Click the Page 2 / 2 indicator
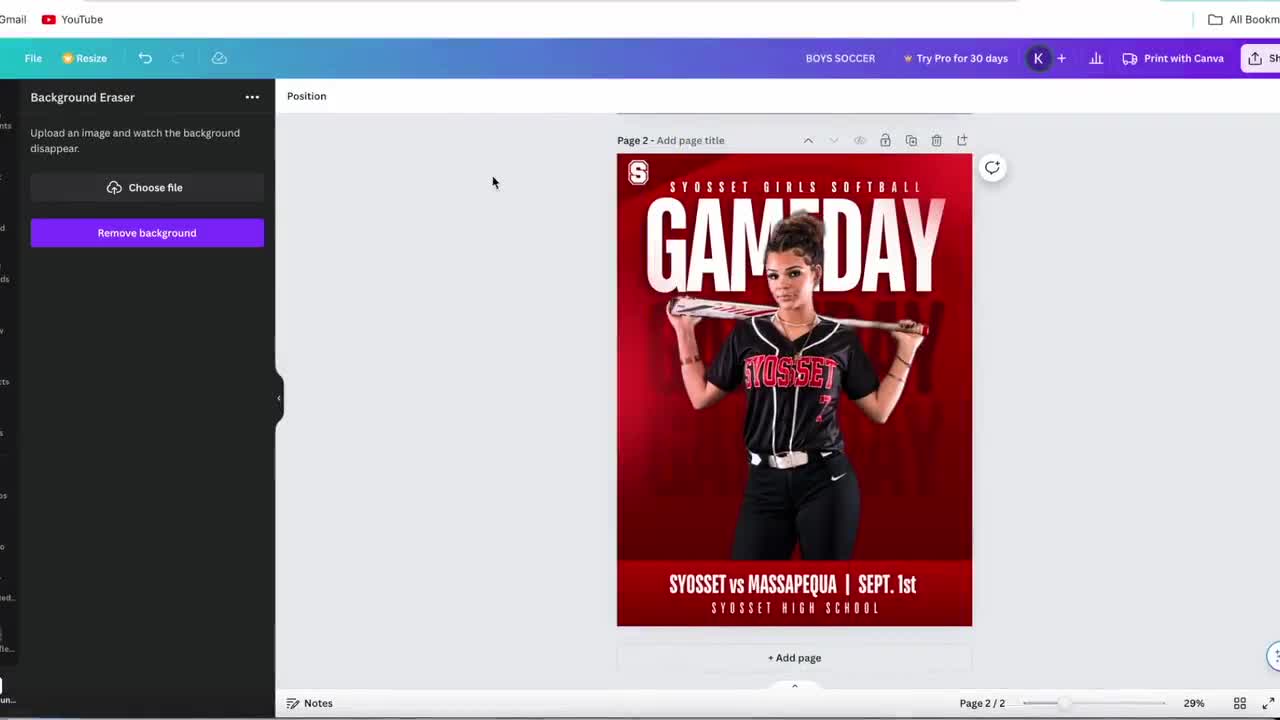The height and width of the screenshot is (720, 1280). 982,703
